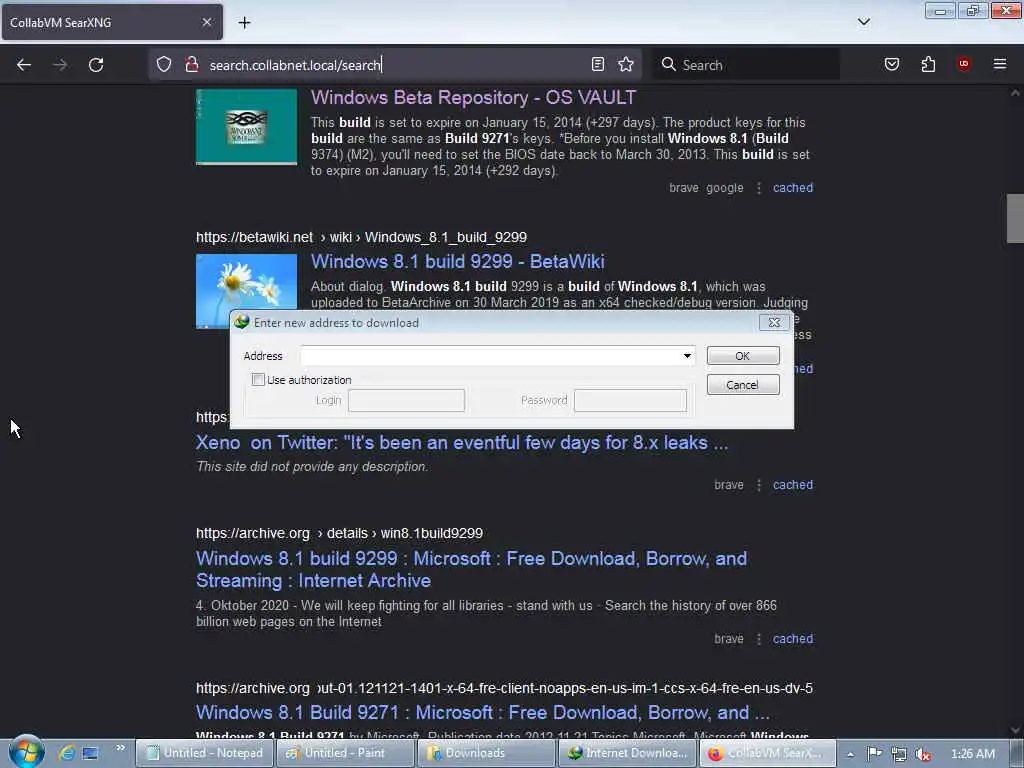Show hidden tray icons arrow
Screen dimensions: 1024x768
click(850, 754)
